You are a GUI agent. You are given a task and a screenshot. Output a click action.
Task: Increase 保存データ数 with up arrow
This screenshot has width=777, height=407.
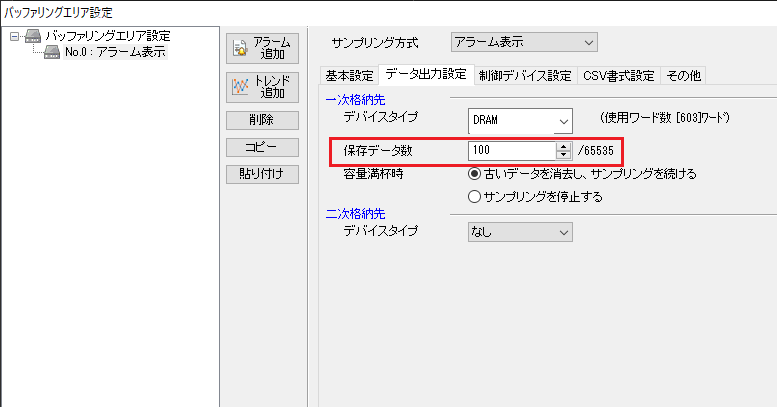point(563,146)
